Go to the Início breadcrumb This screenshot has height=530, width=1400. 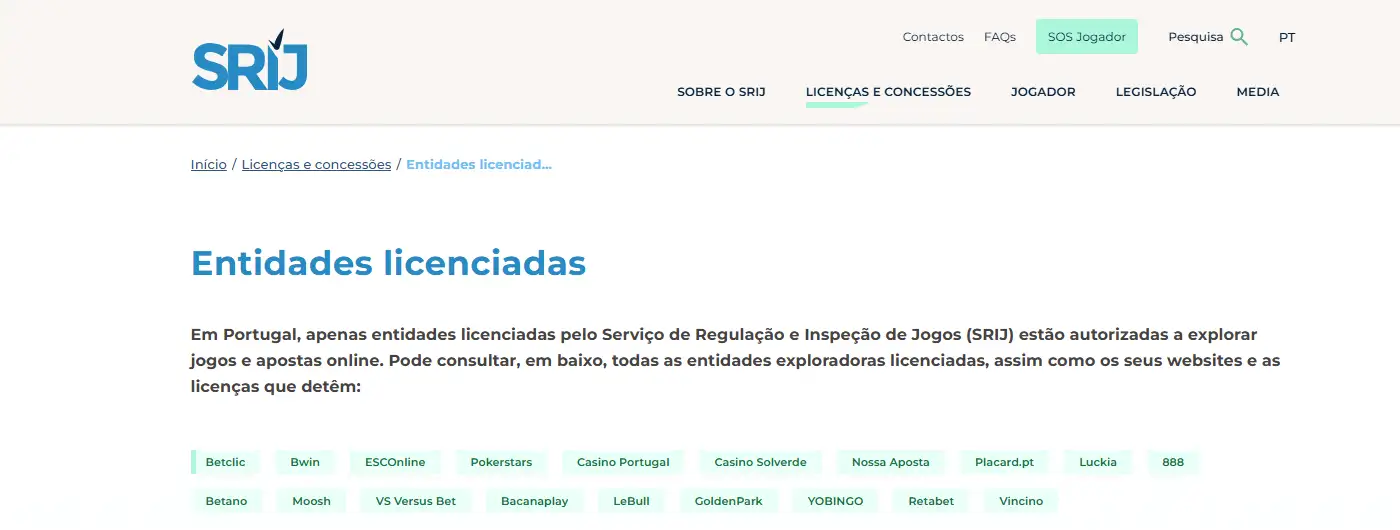[209, 164]
